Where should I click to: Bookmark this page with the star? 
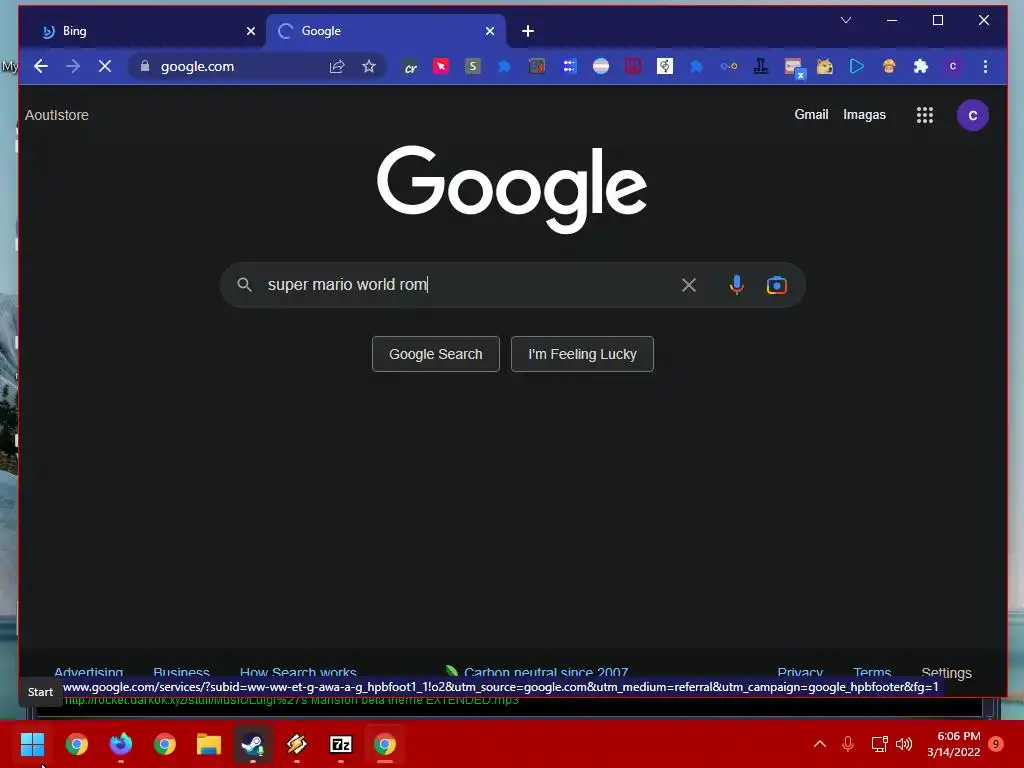pyautogui.click(x=369, y=66)
